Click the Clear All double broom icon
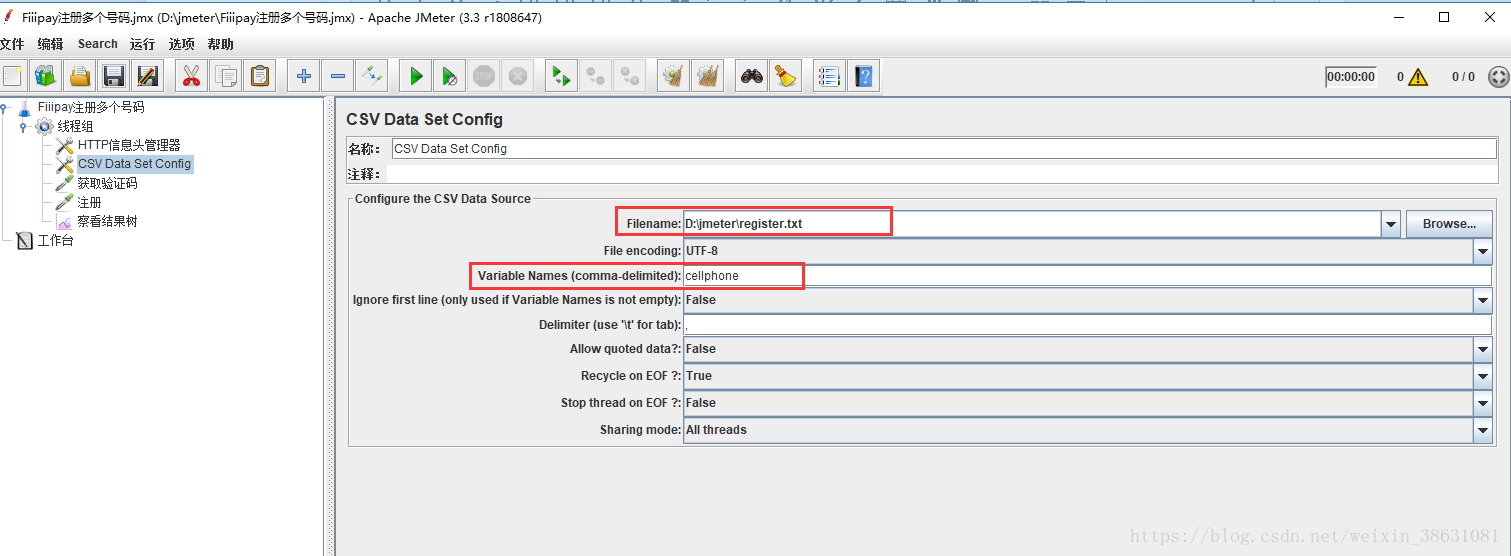This screenshot has width=1511, height=556. [708, 76]
